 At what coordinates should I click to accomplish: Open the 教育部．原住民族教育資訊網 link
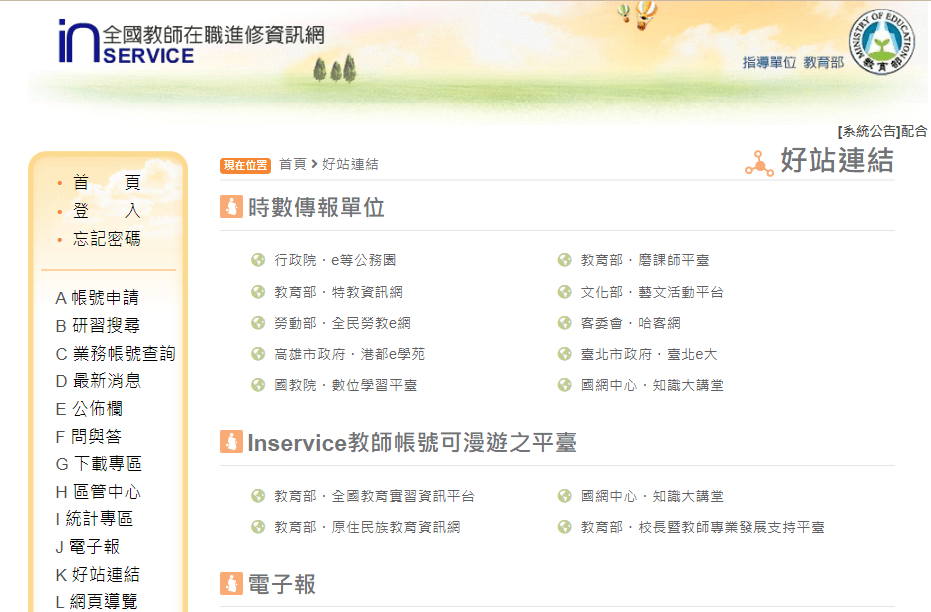point(367,527)
